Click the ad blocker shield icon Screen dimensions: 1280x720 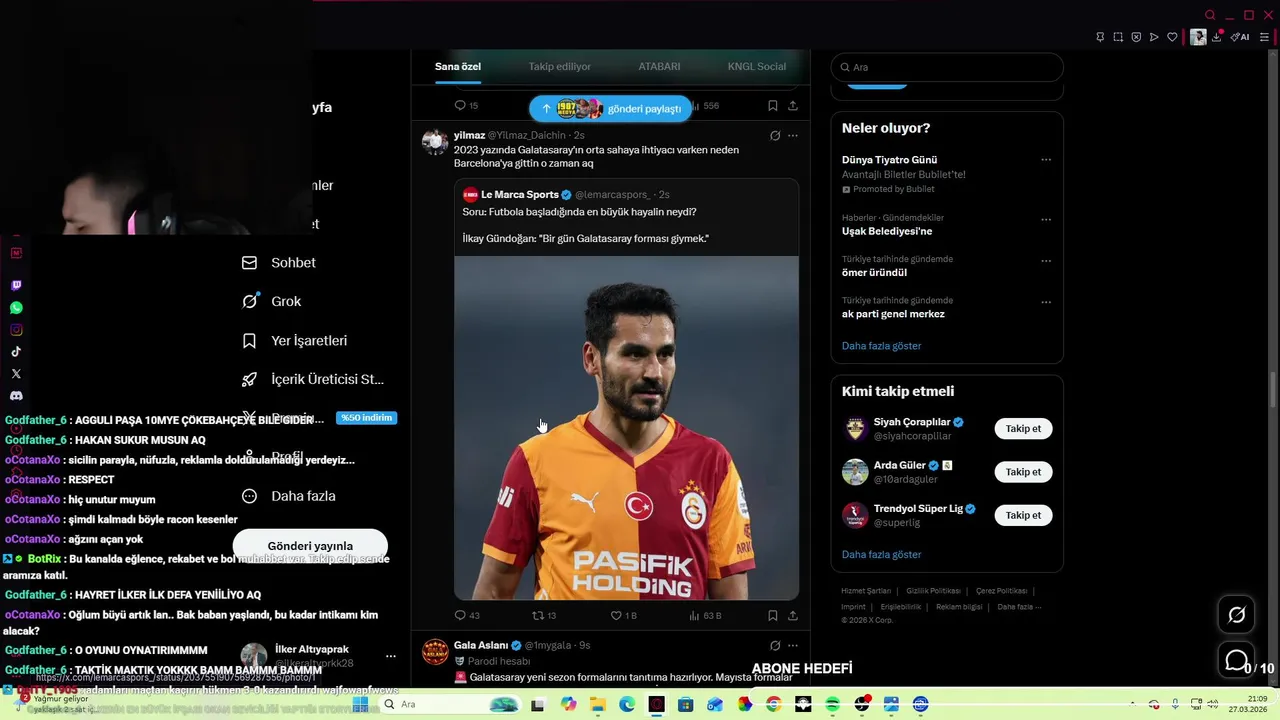(x=1136, y=37)
